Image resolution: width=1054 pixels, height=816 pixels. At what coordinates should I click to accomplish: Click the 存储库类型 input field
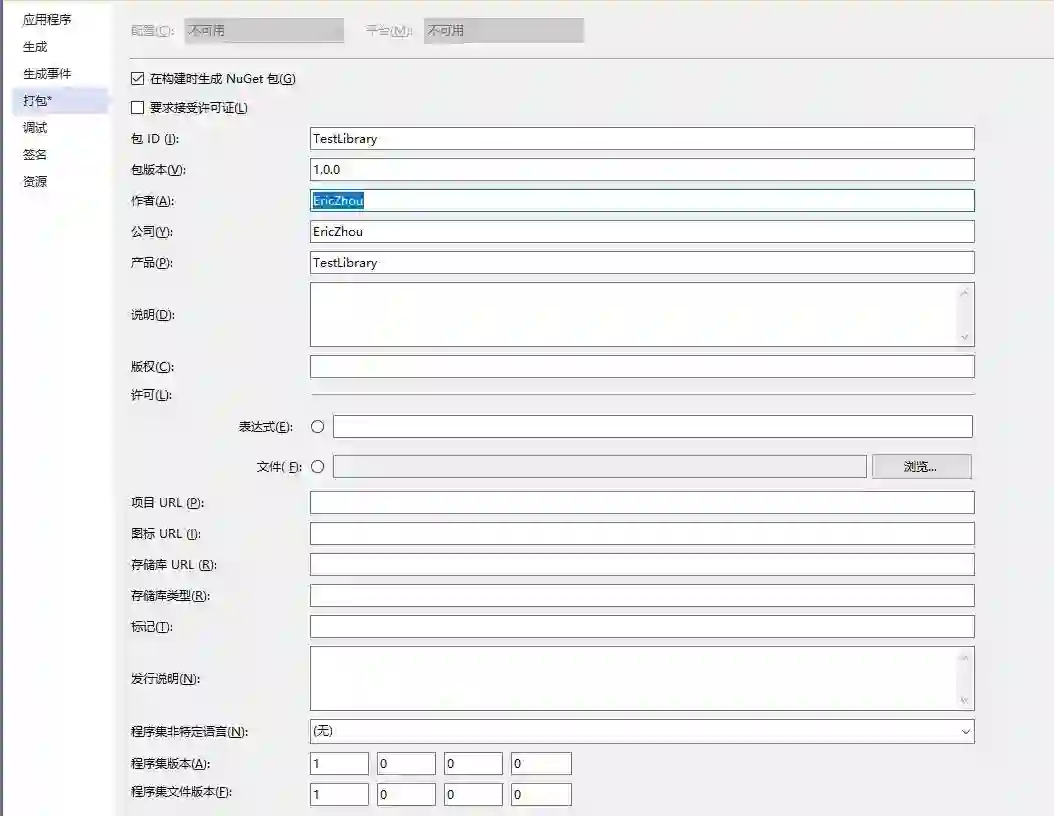(642, 595)
